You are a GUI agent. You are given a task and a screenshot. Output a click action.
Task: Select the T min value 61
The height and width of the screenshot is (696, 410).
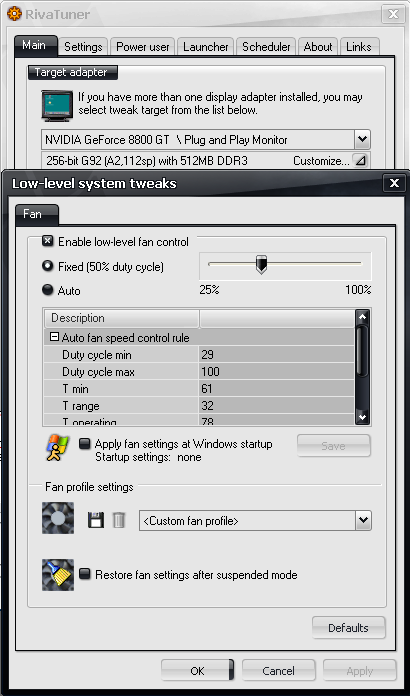click(276, 389)
